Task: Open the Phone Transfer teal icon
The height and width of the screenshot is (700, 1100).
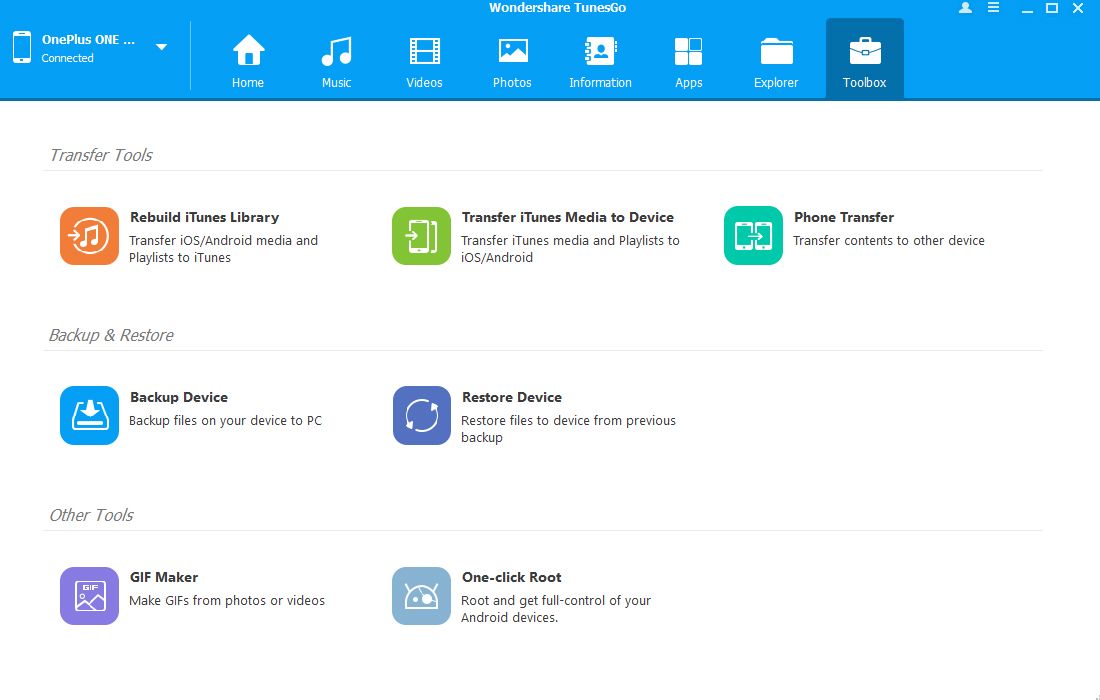Action: pos(753,236)
